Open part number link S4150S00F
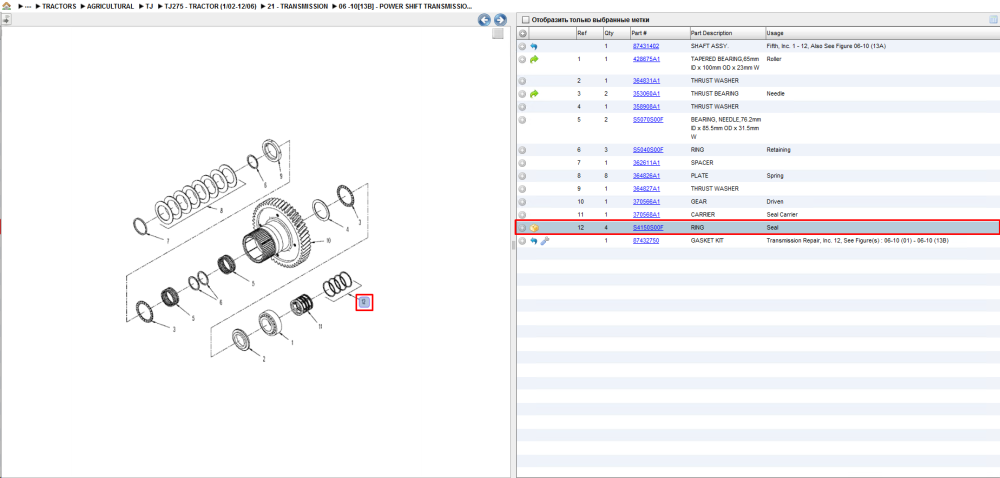1000x478 pixels. [x=648, y=228]
